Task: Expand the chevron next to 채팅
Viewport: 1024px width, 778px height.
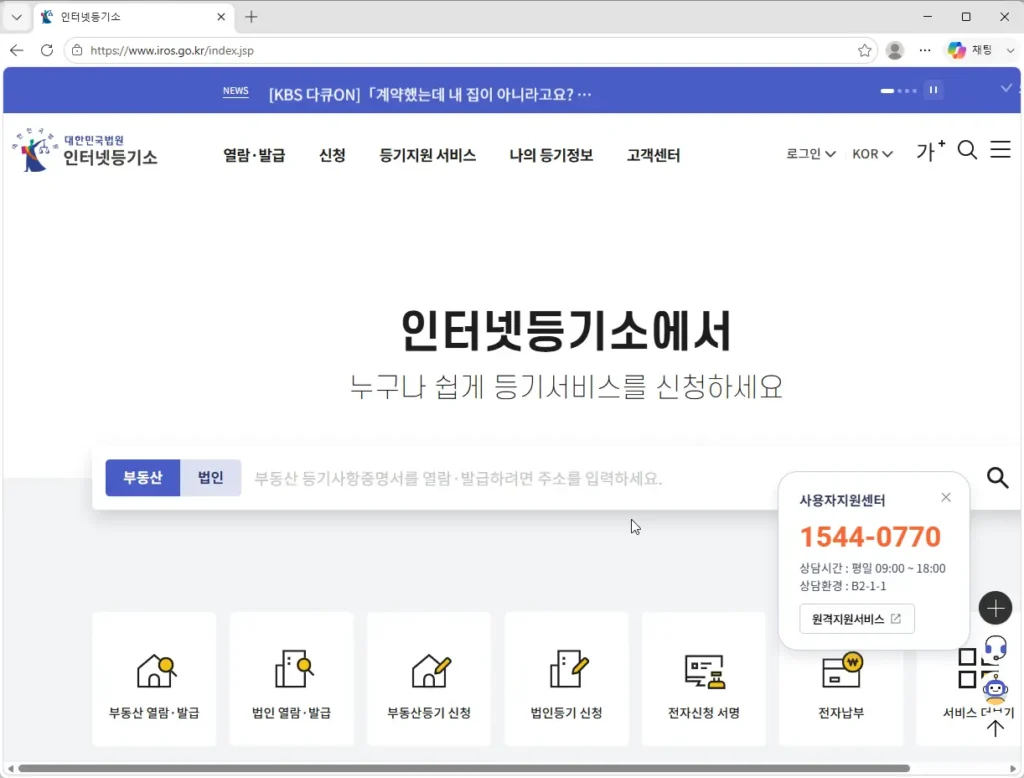Action: click(1010, 50)
